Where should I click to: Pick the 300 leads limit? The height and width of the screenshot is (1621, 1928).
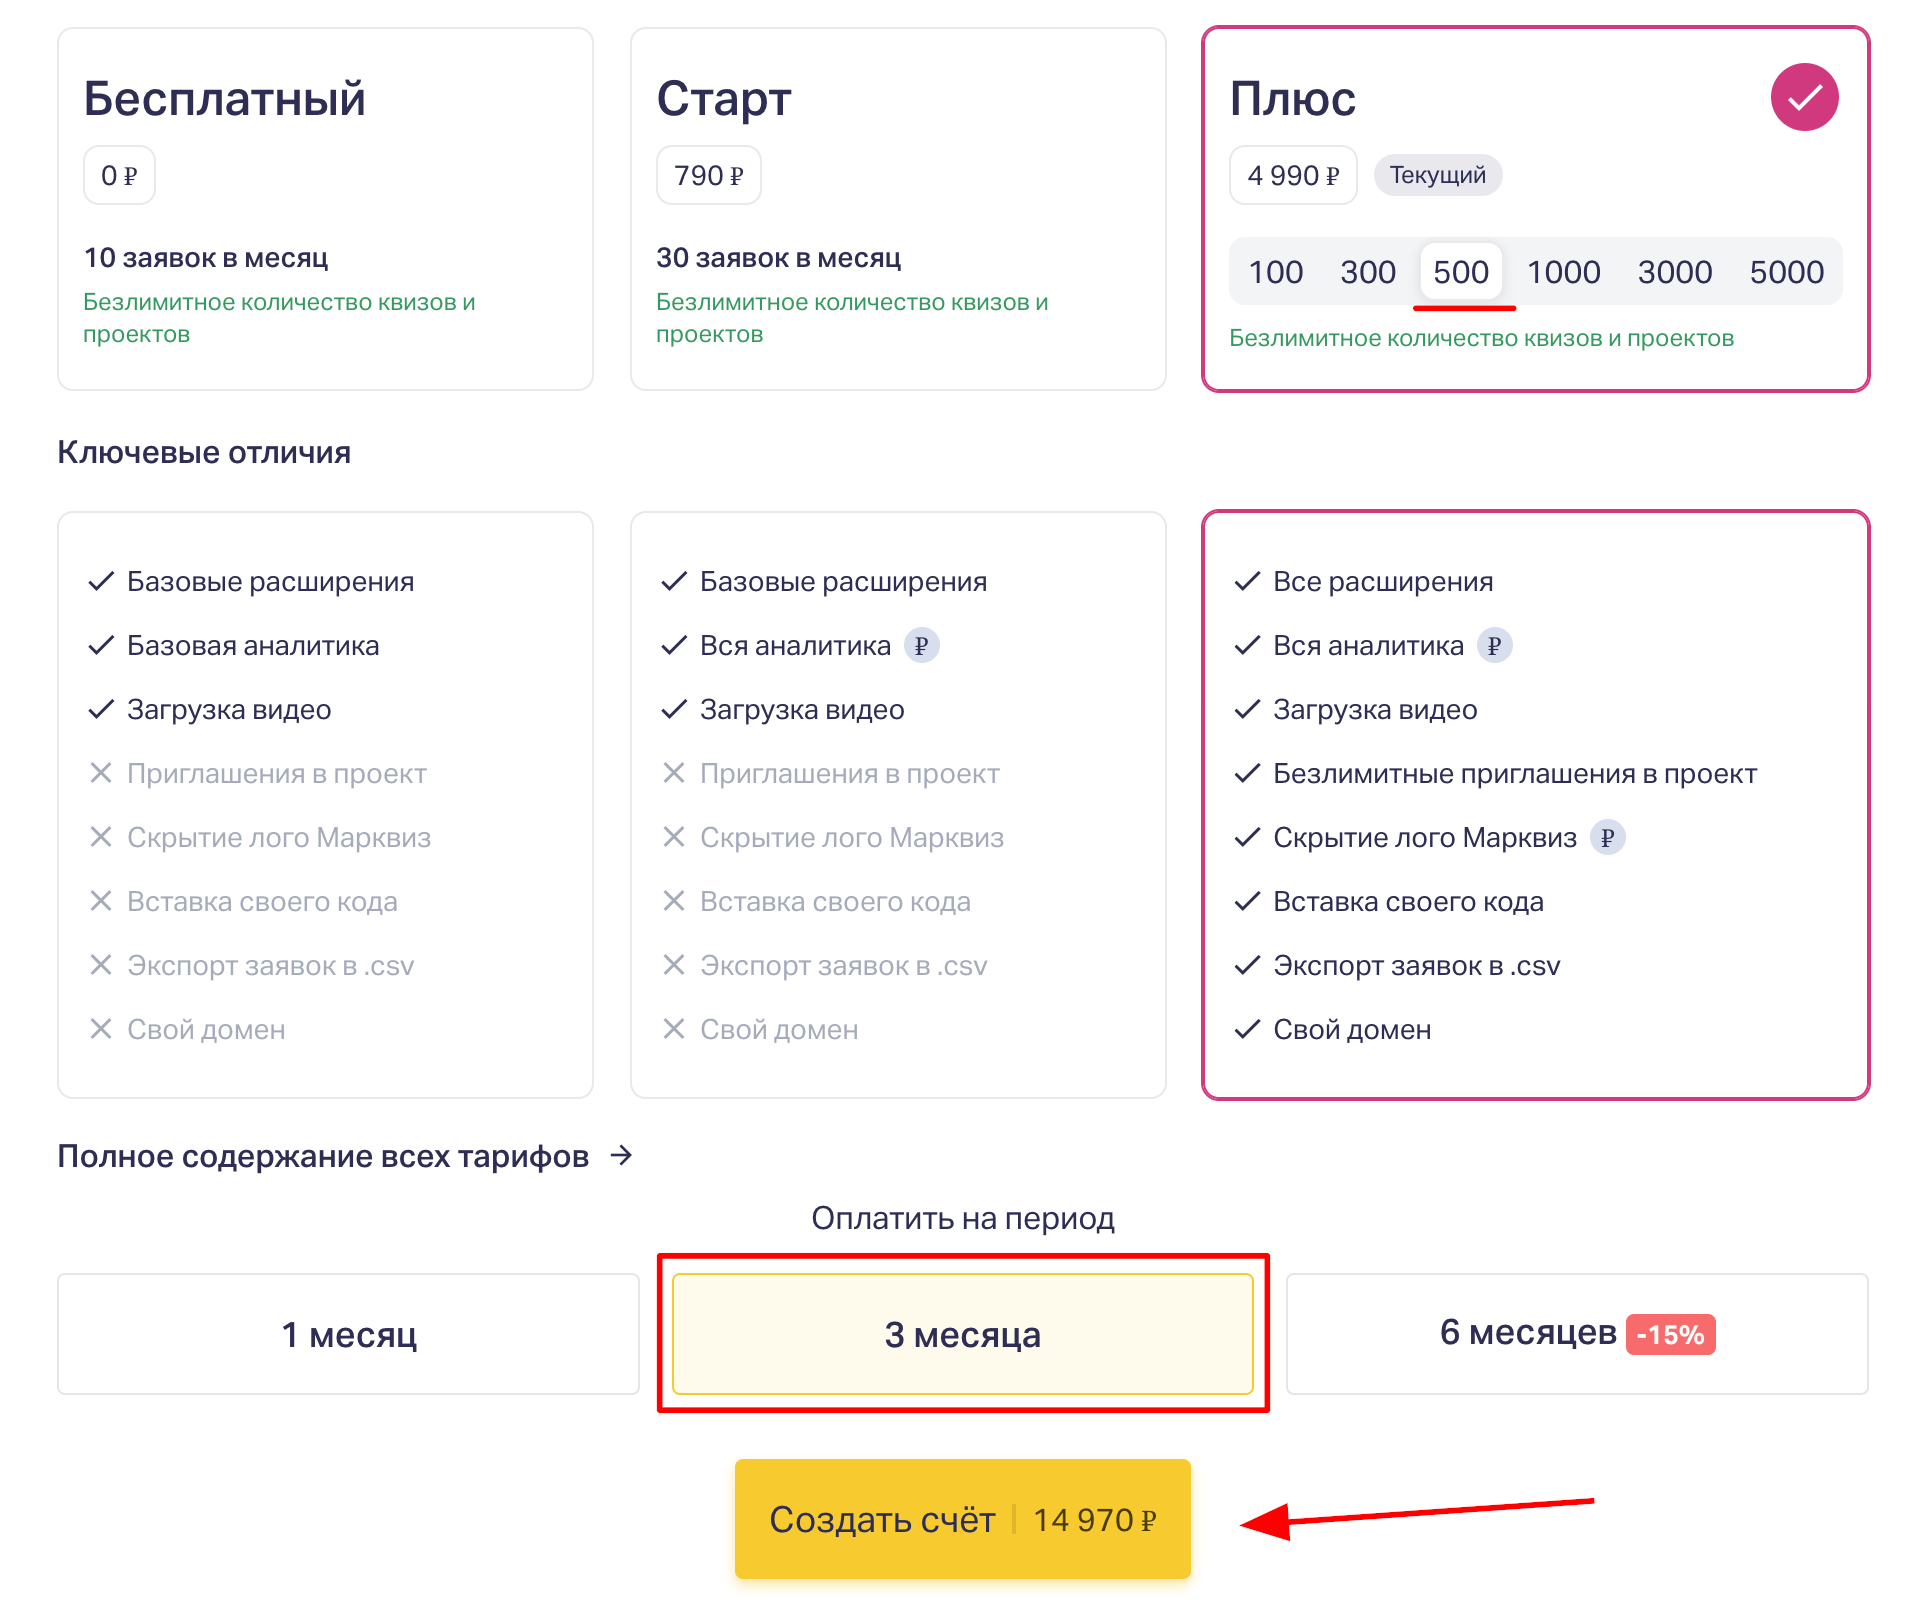point(1367,272)
